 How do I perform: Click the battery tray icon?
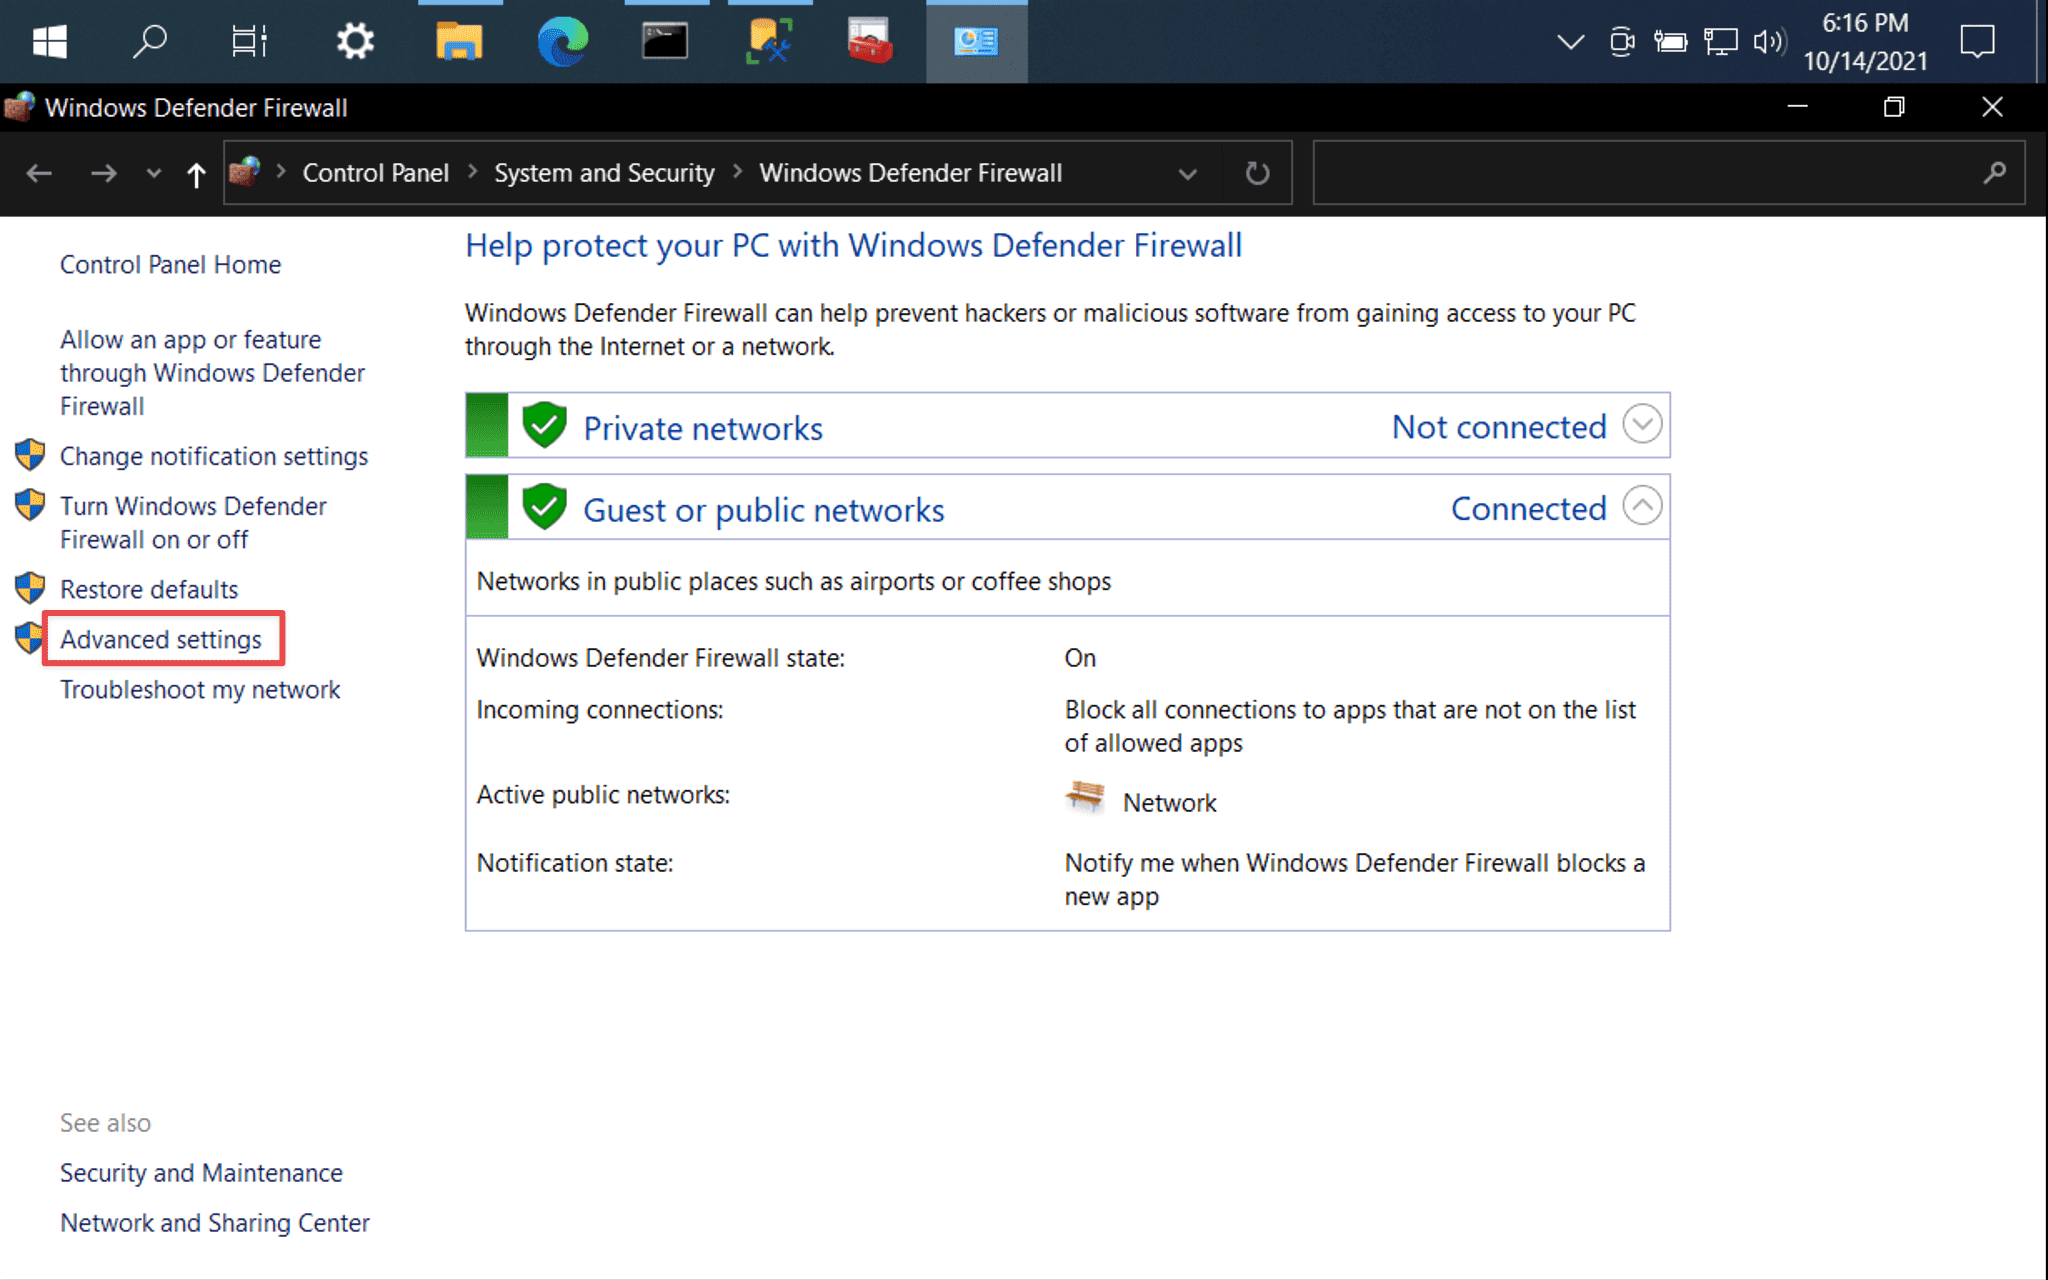(x=1670, y=41)
